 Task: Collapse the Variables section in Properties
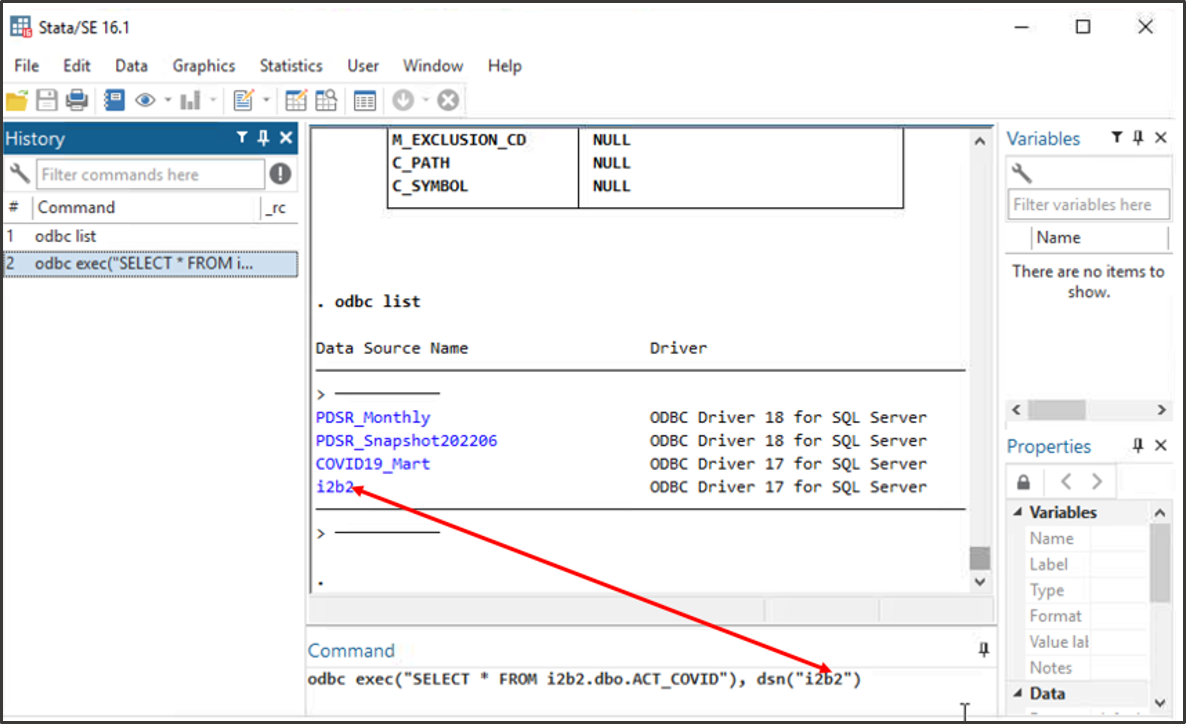coord(1018,512)
